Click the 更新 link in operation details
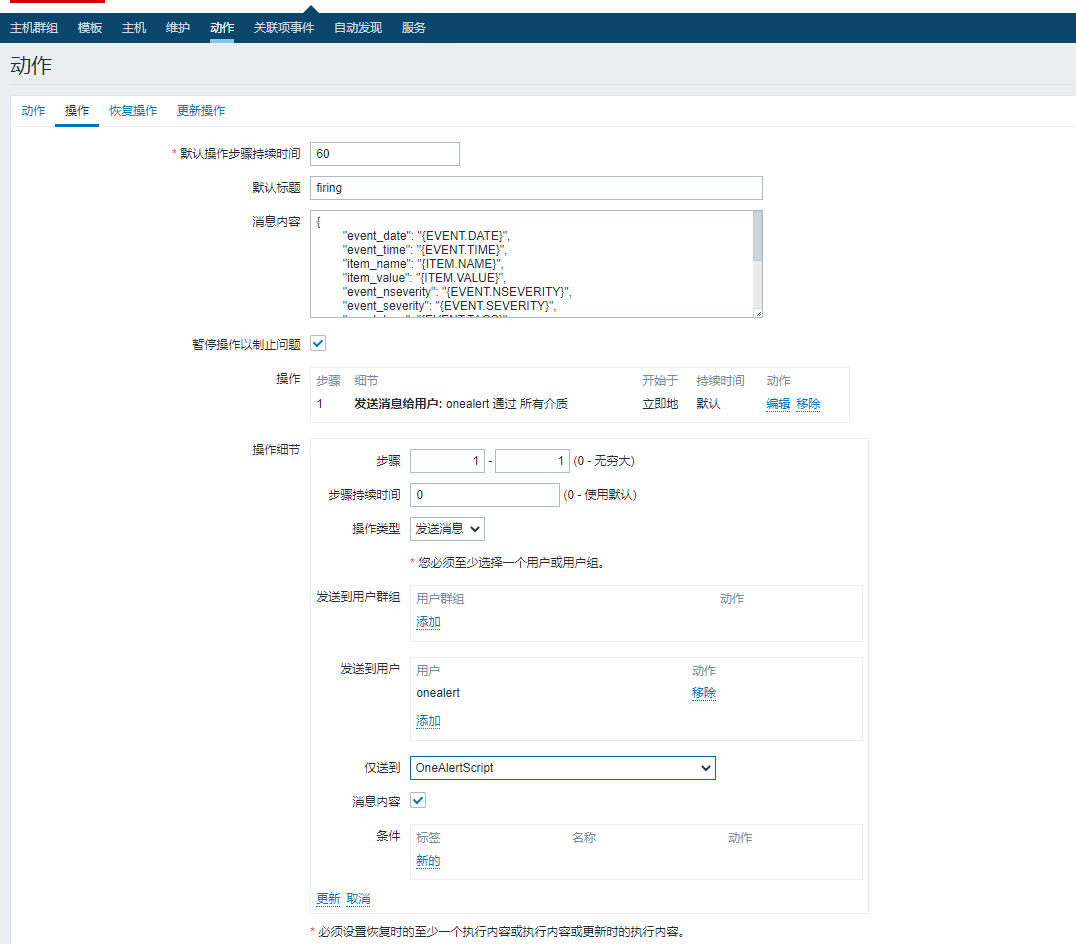 click(x=328, y=899)
